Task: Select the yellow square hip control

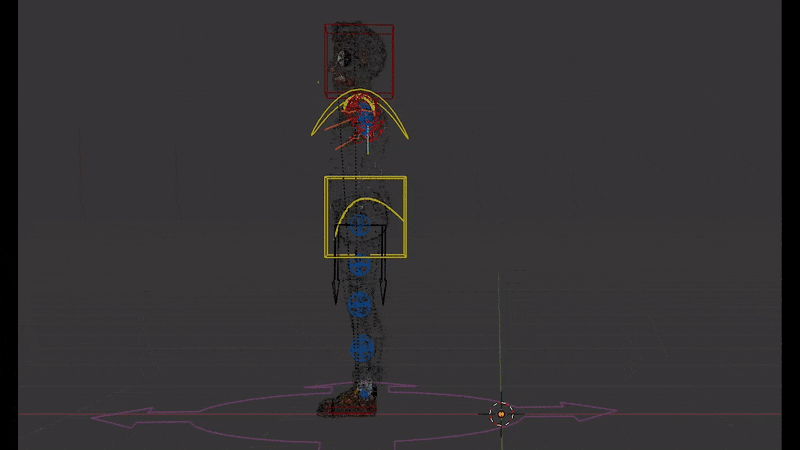Action: coord(325,215)
